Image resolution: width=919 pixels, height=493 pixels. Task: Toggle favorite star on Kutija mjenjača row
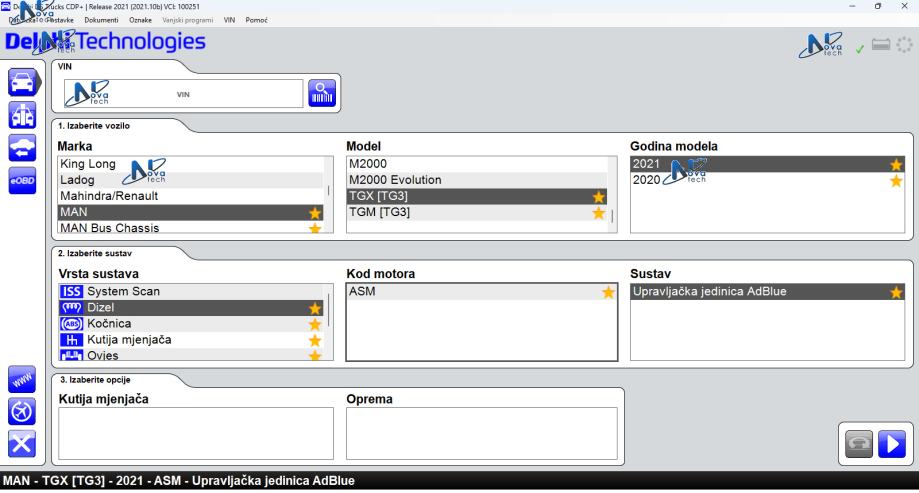click(x=315, y=340)
